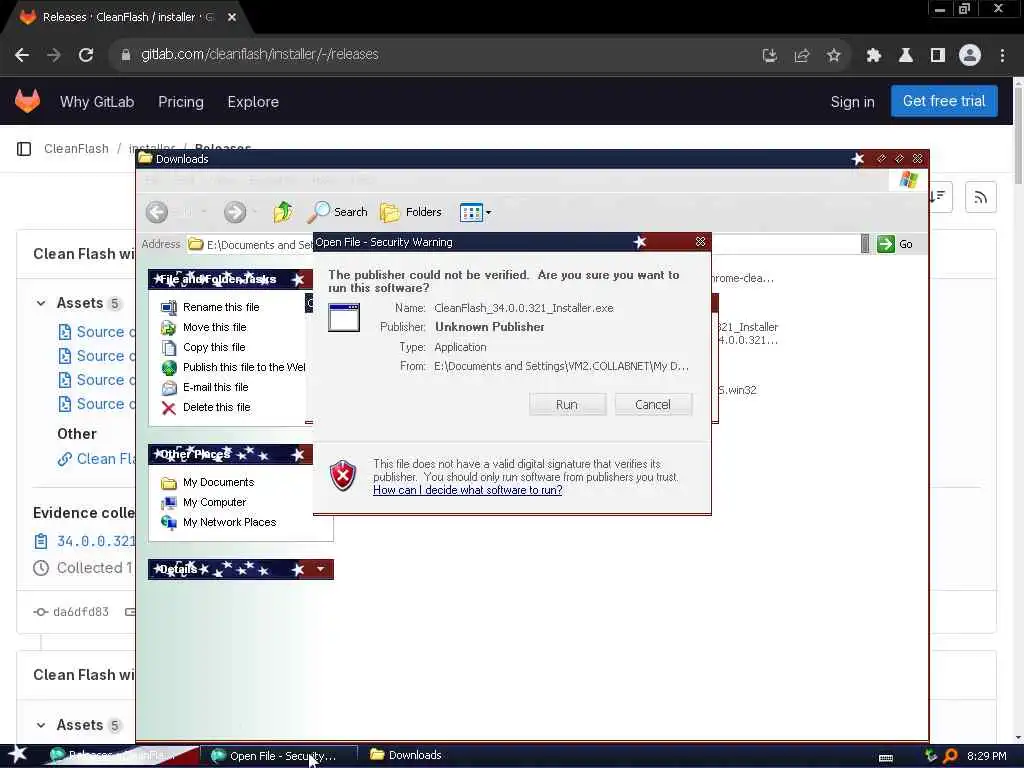
Task: Reload the page in Chrome
Action: click(86, 55)
